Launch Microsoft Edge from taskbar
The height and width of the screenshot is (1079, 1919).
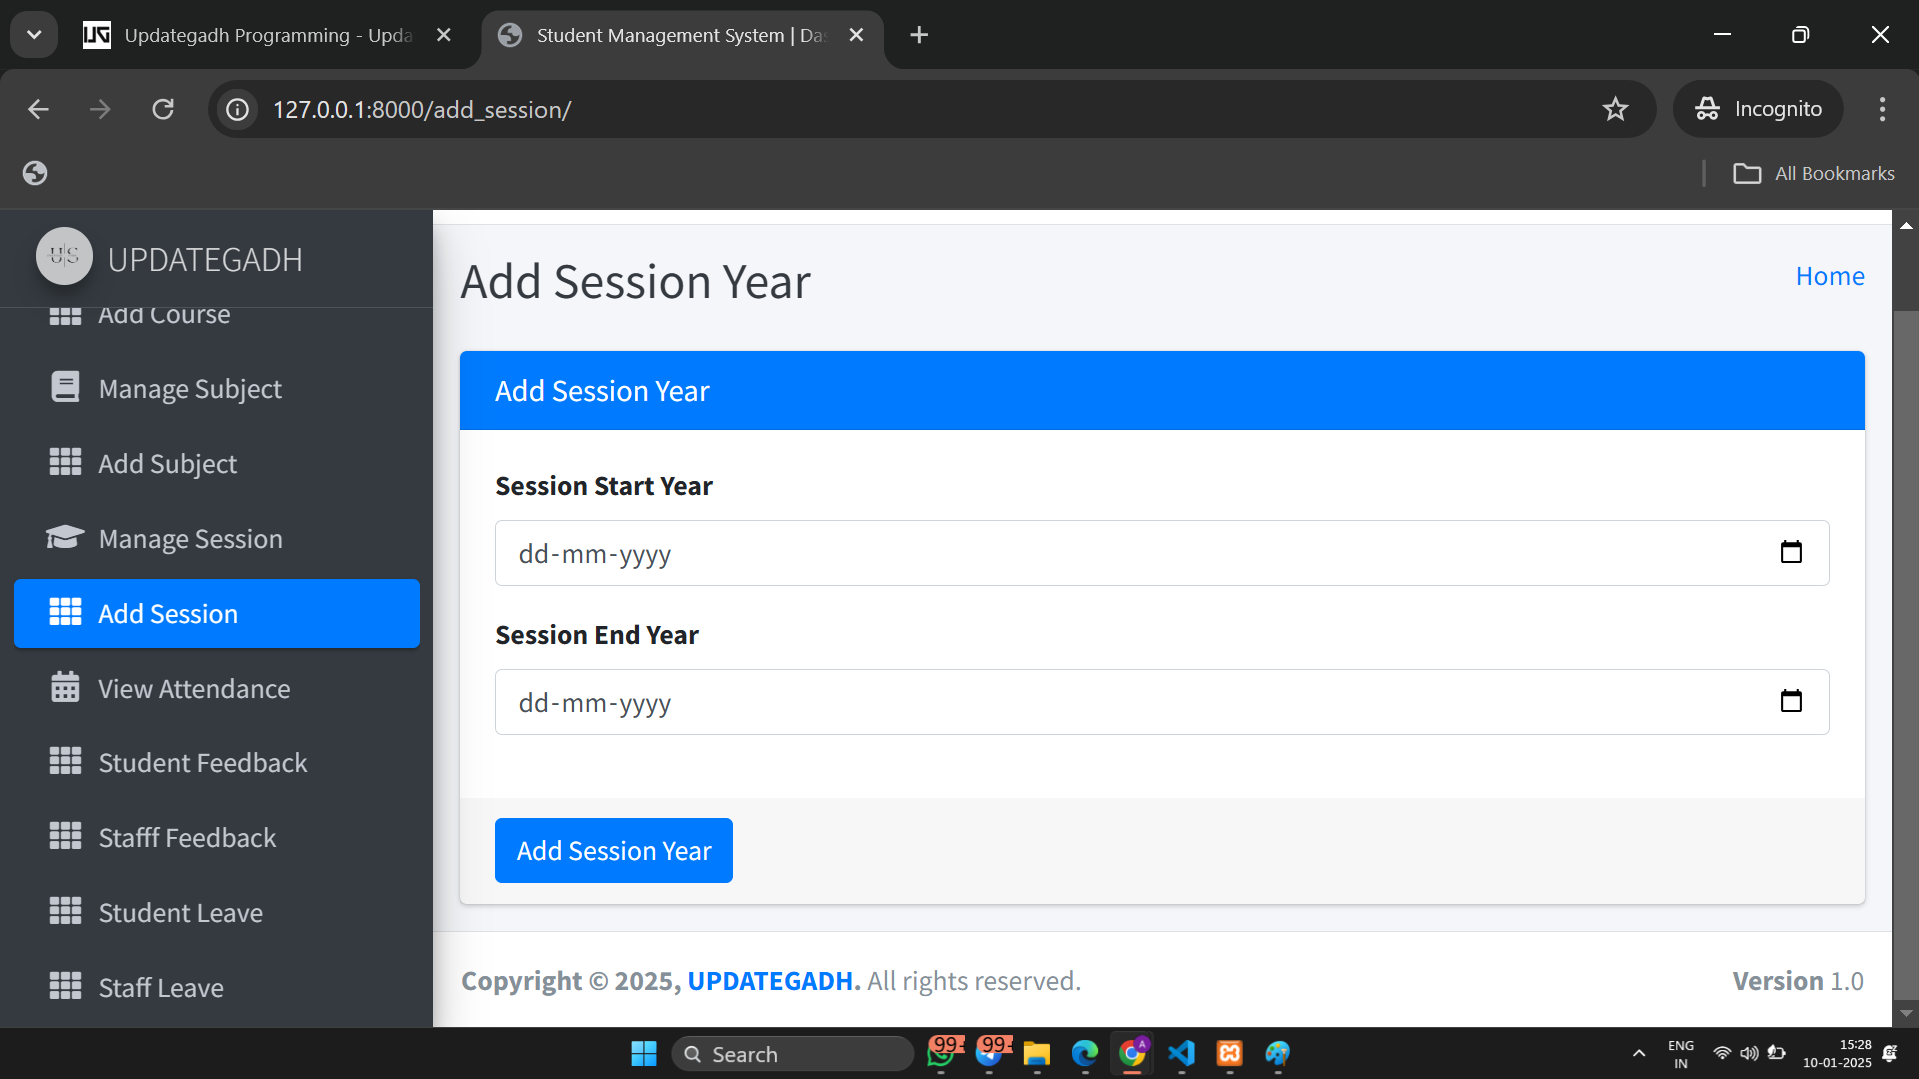[1085, 1053]
